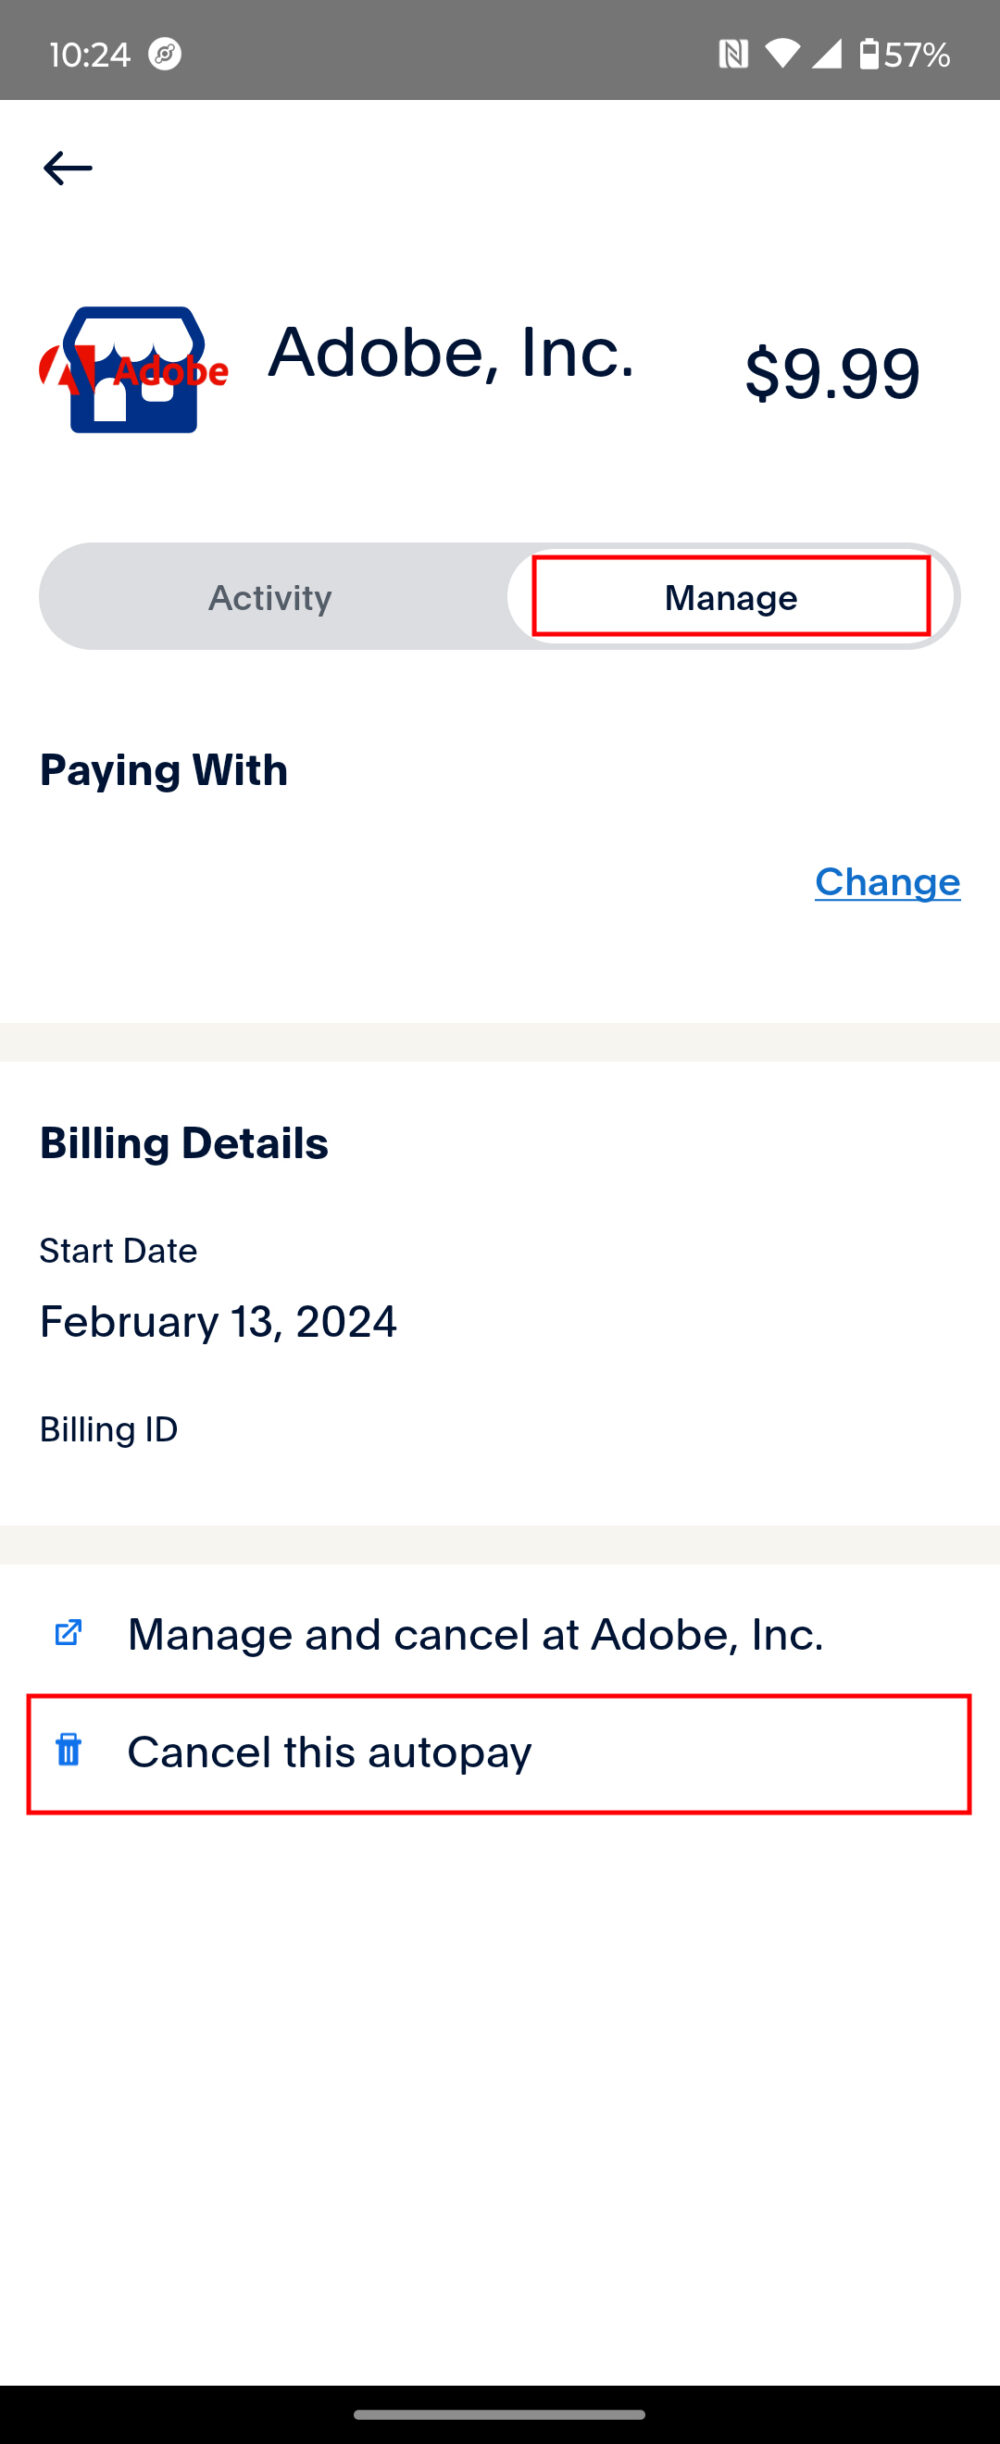Tap the NFC status icon
This screenshot has width=1000, height=2444.
[733, 54]
